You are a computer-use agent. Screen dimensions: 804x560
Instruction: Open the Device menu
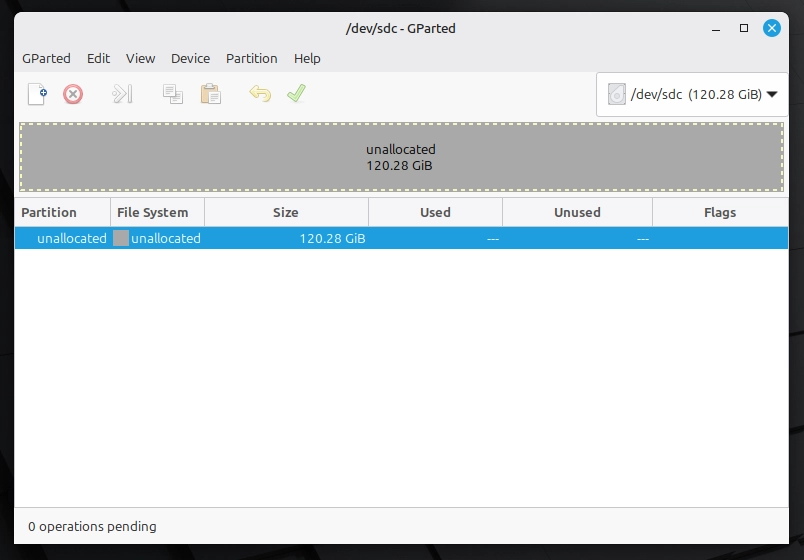[190, 58]
